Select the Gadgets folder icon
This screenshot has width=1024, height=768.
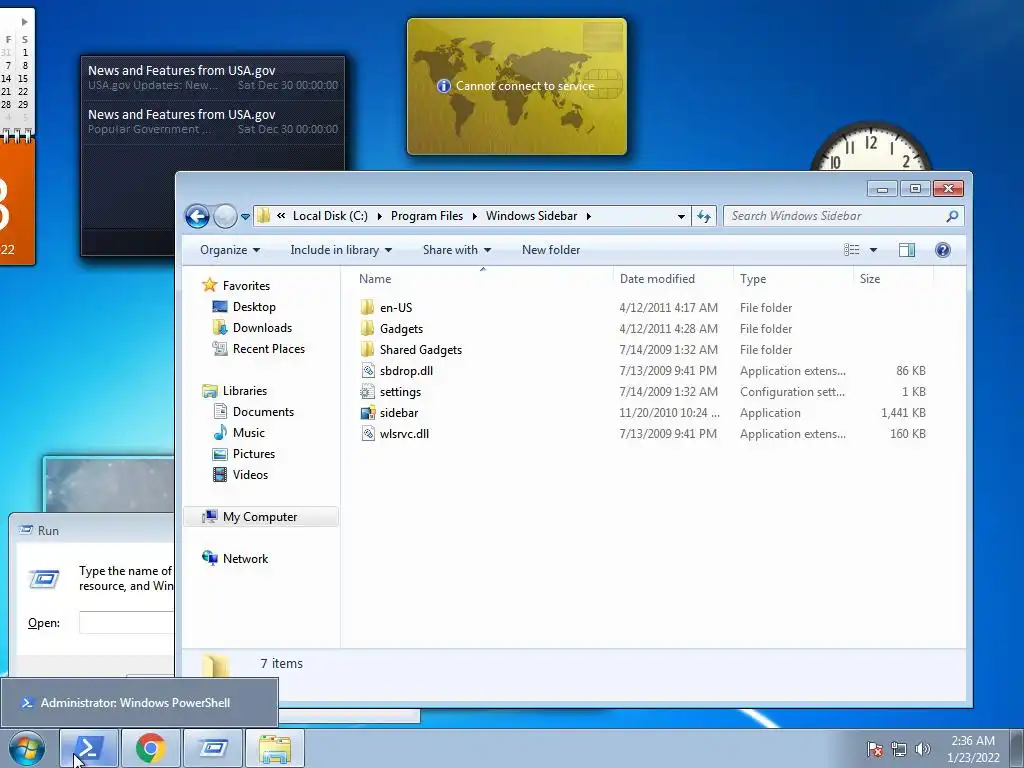tap(368, 328)
